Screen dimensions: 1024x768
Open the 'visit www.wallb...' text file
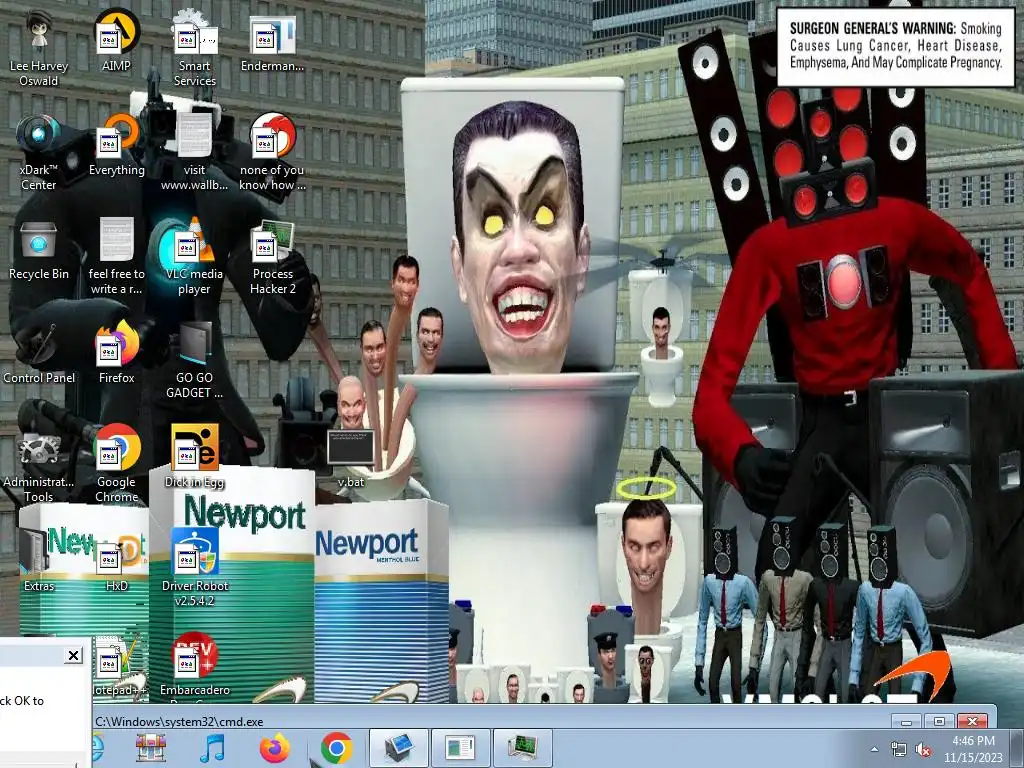pos(195,154)
